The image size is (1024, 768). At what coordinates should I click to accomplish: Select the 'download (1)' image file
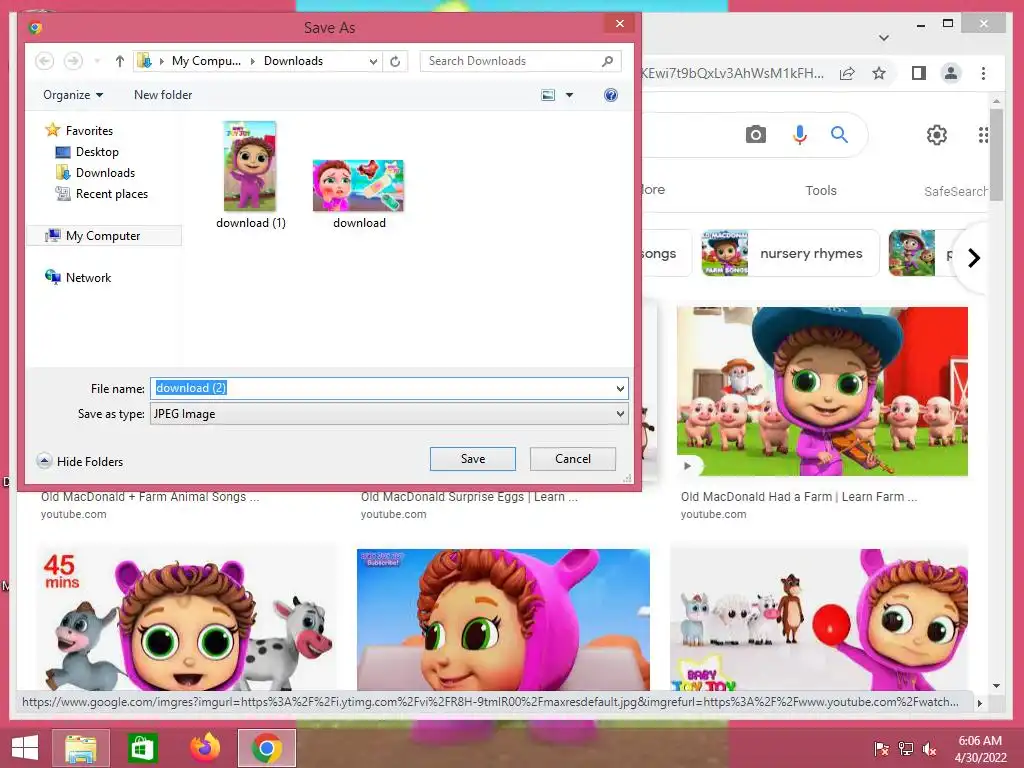pyautogui.click(x=251, y=175)
